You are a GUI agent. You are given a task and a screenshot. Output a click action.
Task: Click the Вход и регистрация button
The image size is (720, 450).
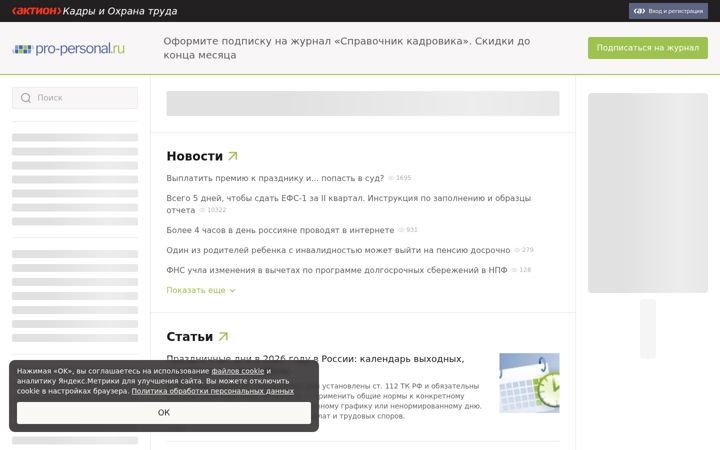(668, 11)
